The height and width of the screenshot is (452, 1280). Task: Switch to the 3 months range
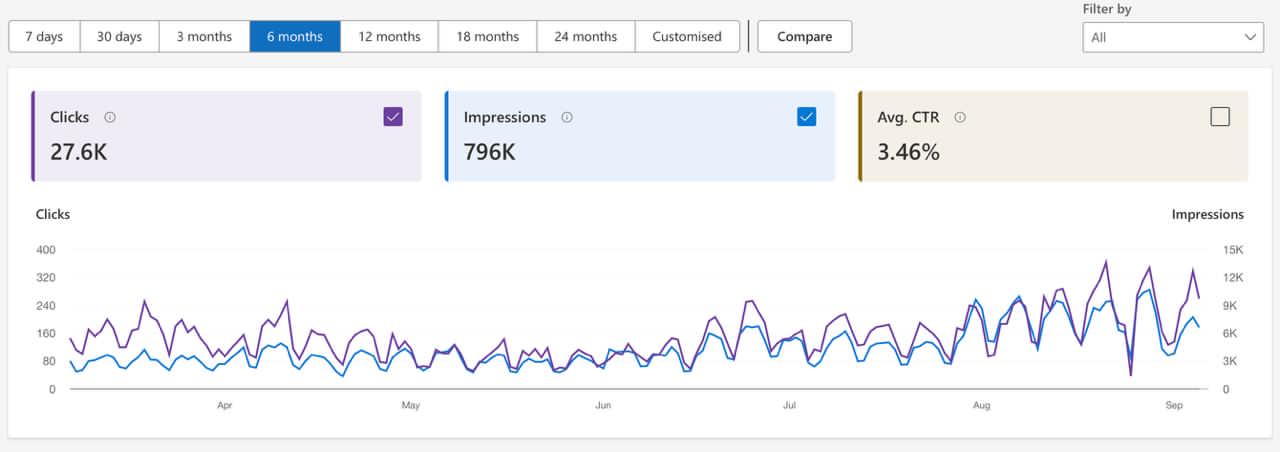[204, 37]
